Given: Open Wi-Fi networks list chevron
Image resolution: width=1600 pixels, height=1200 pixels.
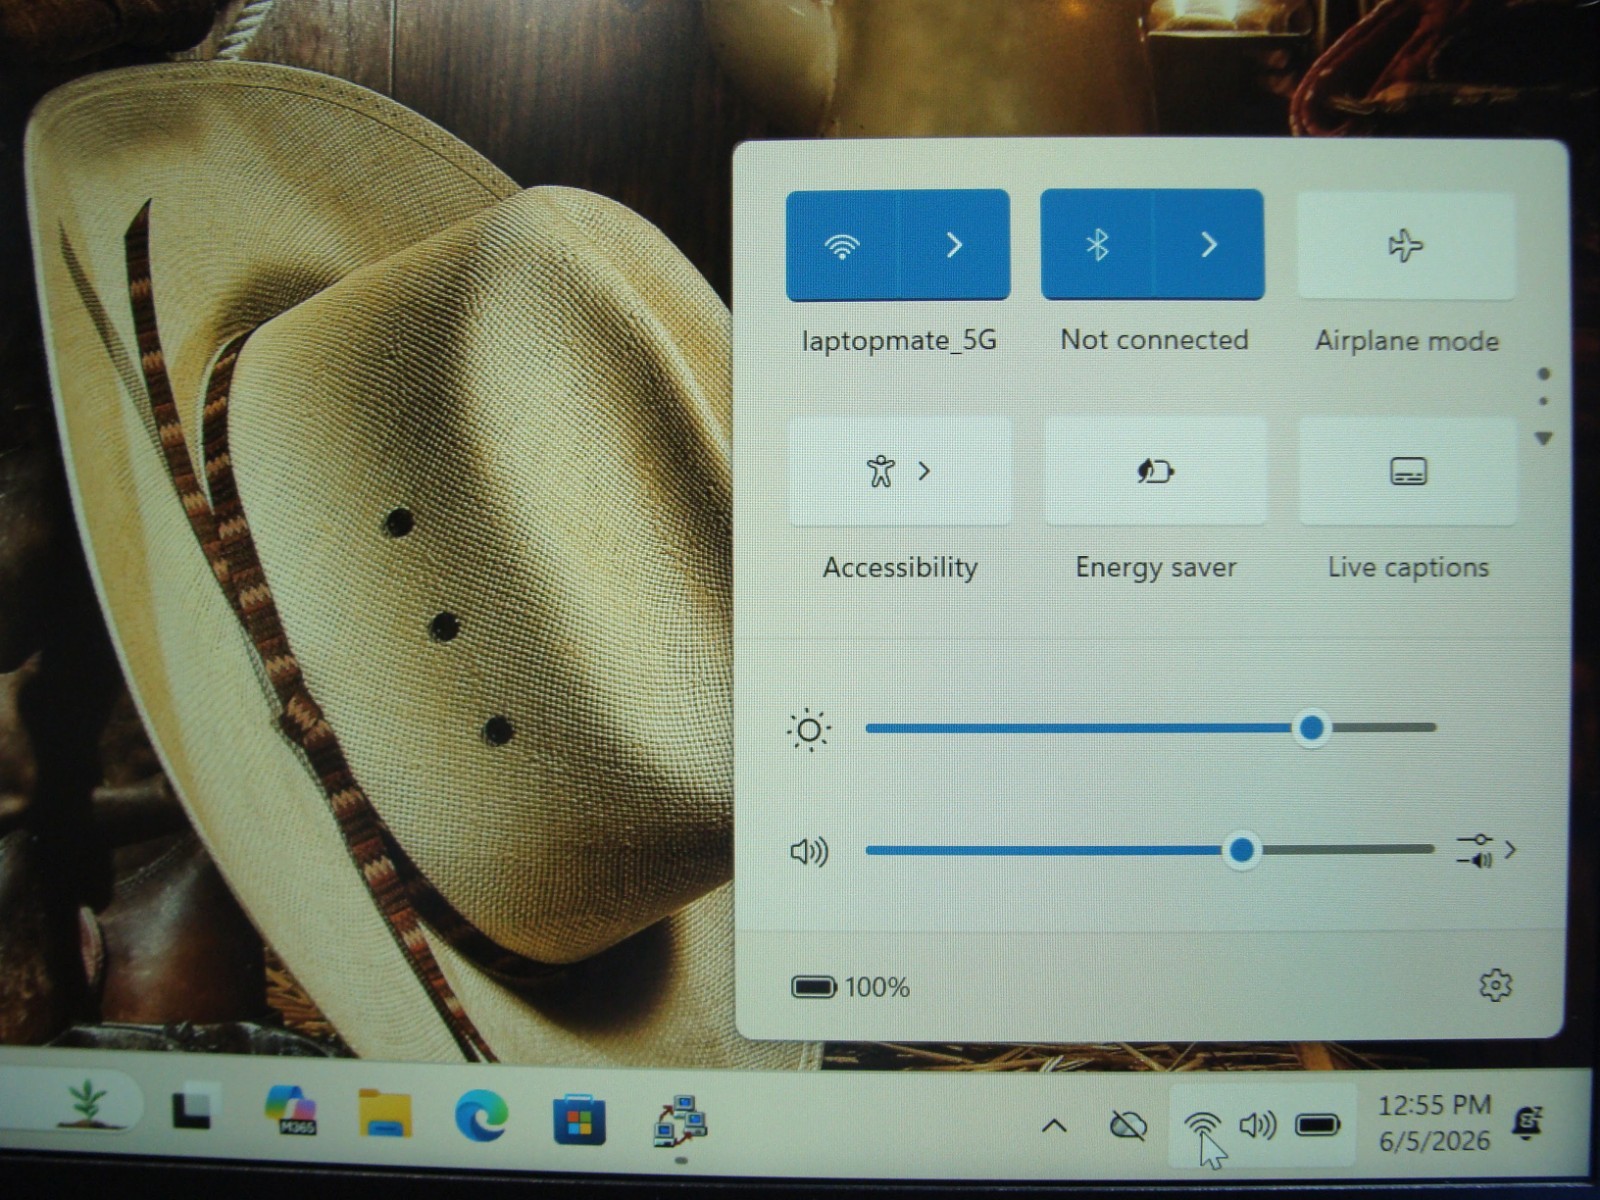Looking at the screenshot, I should point(955,245).
